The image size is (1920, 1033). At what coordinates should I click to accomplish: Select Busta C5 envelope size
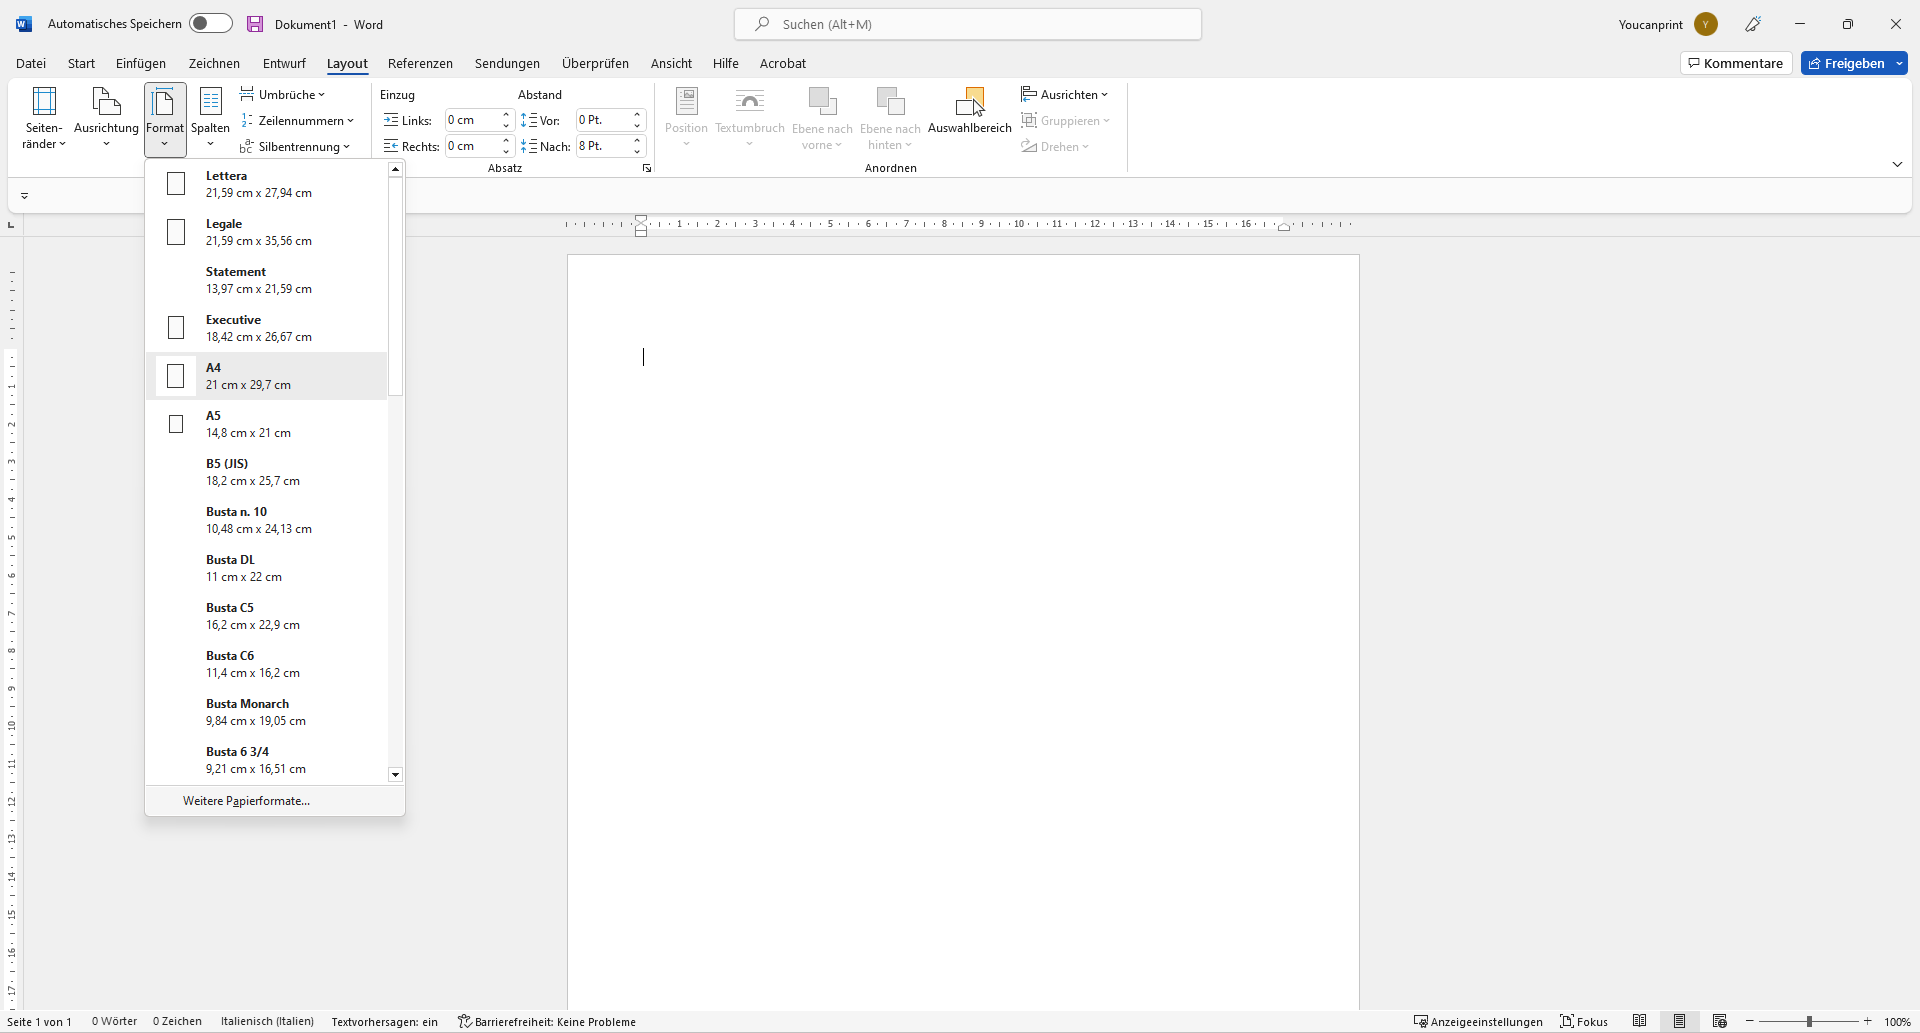click(266, 616)
